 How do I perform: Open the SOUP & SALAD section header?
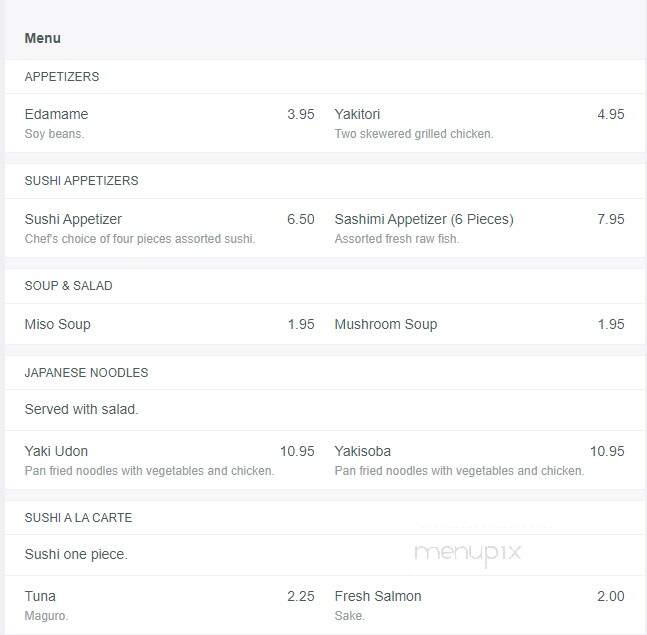[68, 286]
